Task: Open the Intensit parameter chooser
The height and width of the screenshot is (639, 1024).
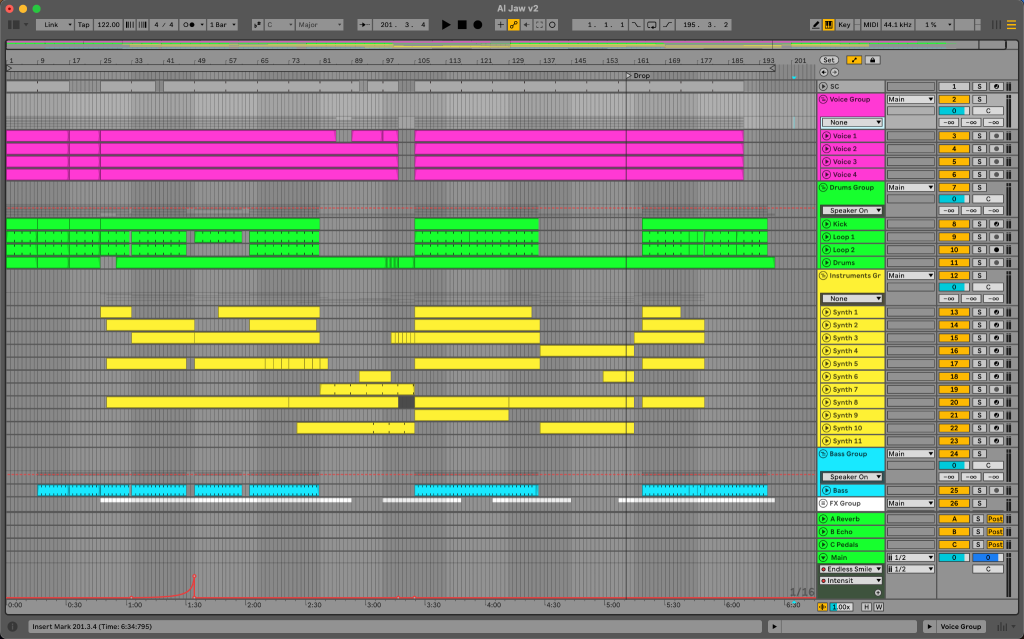Action: click(852, 581)
